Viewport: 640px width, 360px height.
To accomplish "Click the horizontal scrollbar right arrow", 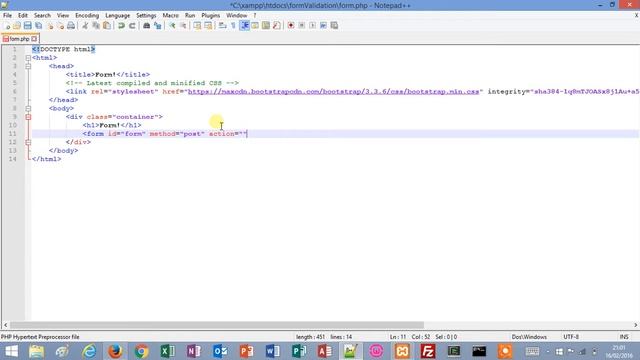I will click(636, 325).
